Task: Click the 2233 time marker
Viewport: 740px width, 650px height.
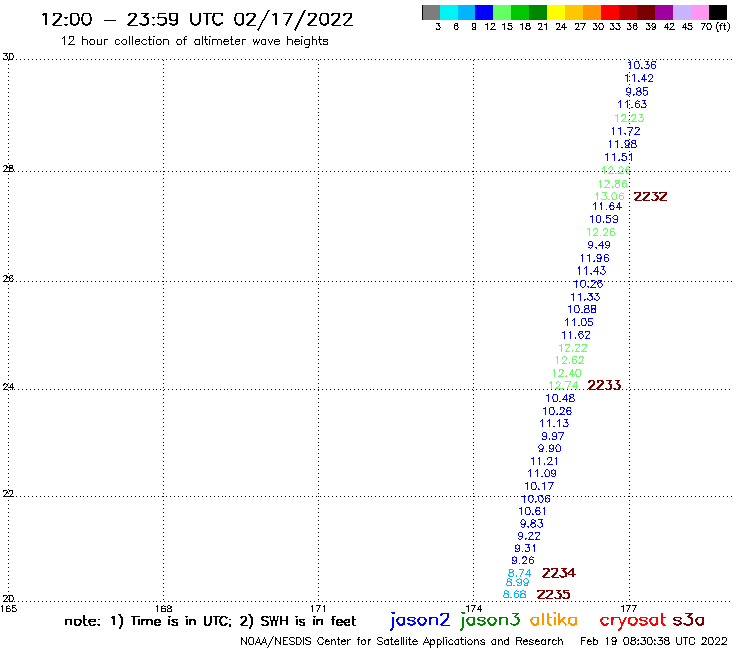Action: (x=604, y=385)
